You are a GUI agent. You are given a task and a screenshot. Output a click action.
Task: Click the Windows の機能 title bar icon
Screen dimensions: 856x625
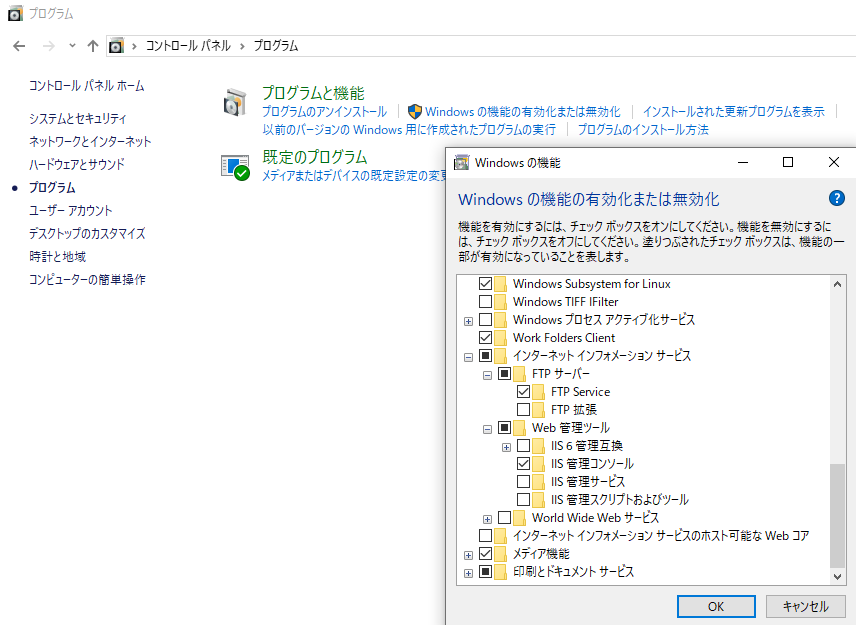(x=462, y=163)
